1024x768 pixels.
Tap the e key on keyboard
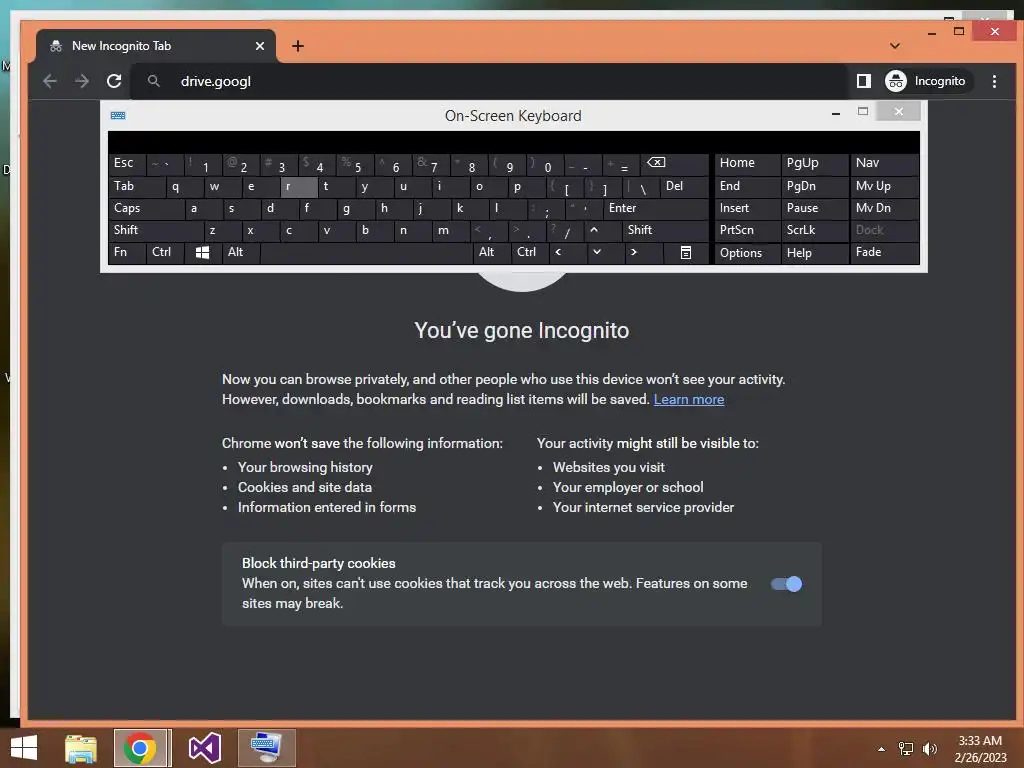[x=261, y=187]
